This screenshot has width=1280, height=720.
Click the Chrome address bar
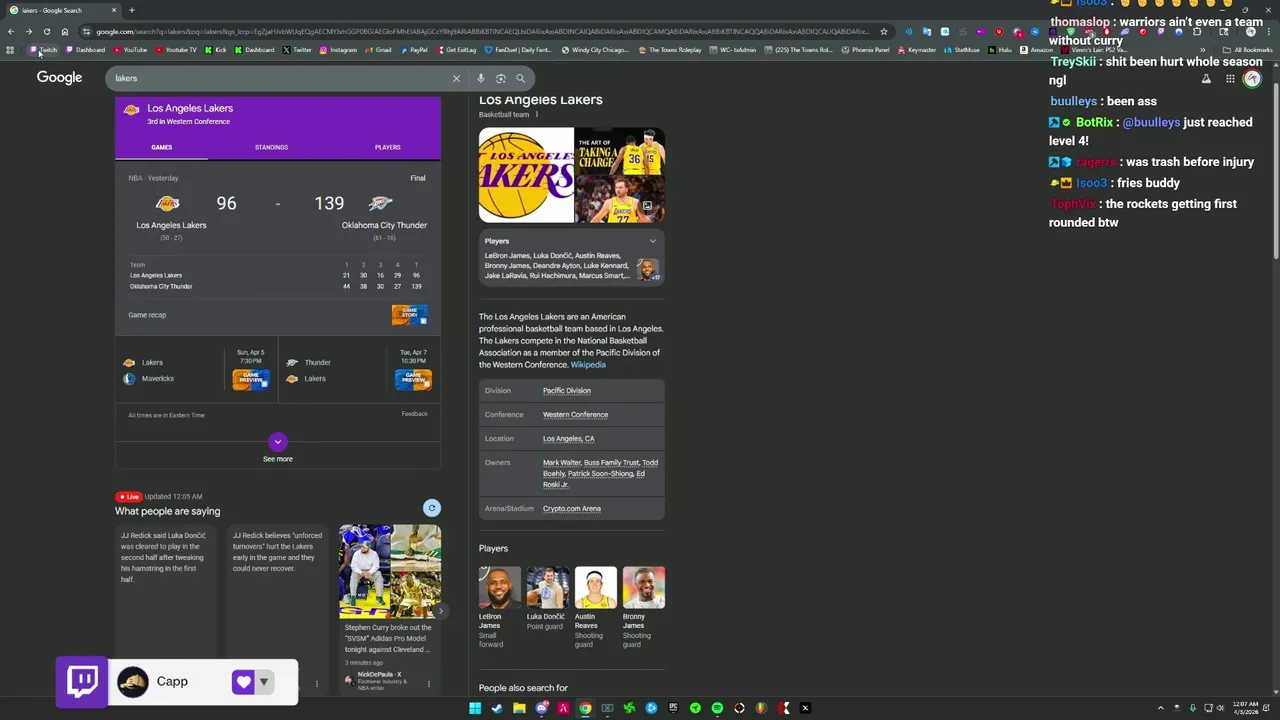click(482, 32)
